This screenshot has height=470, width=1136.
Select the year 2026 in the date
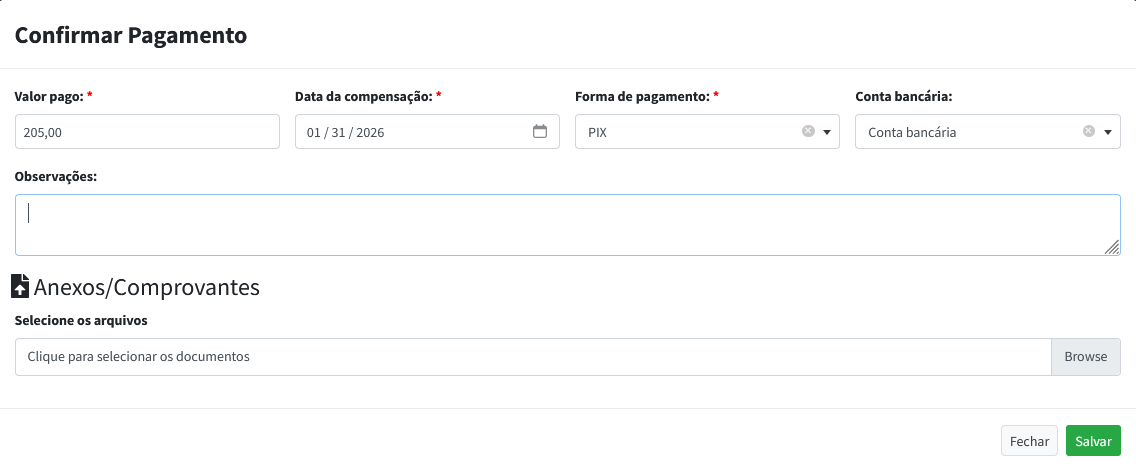370,132
